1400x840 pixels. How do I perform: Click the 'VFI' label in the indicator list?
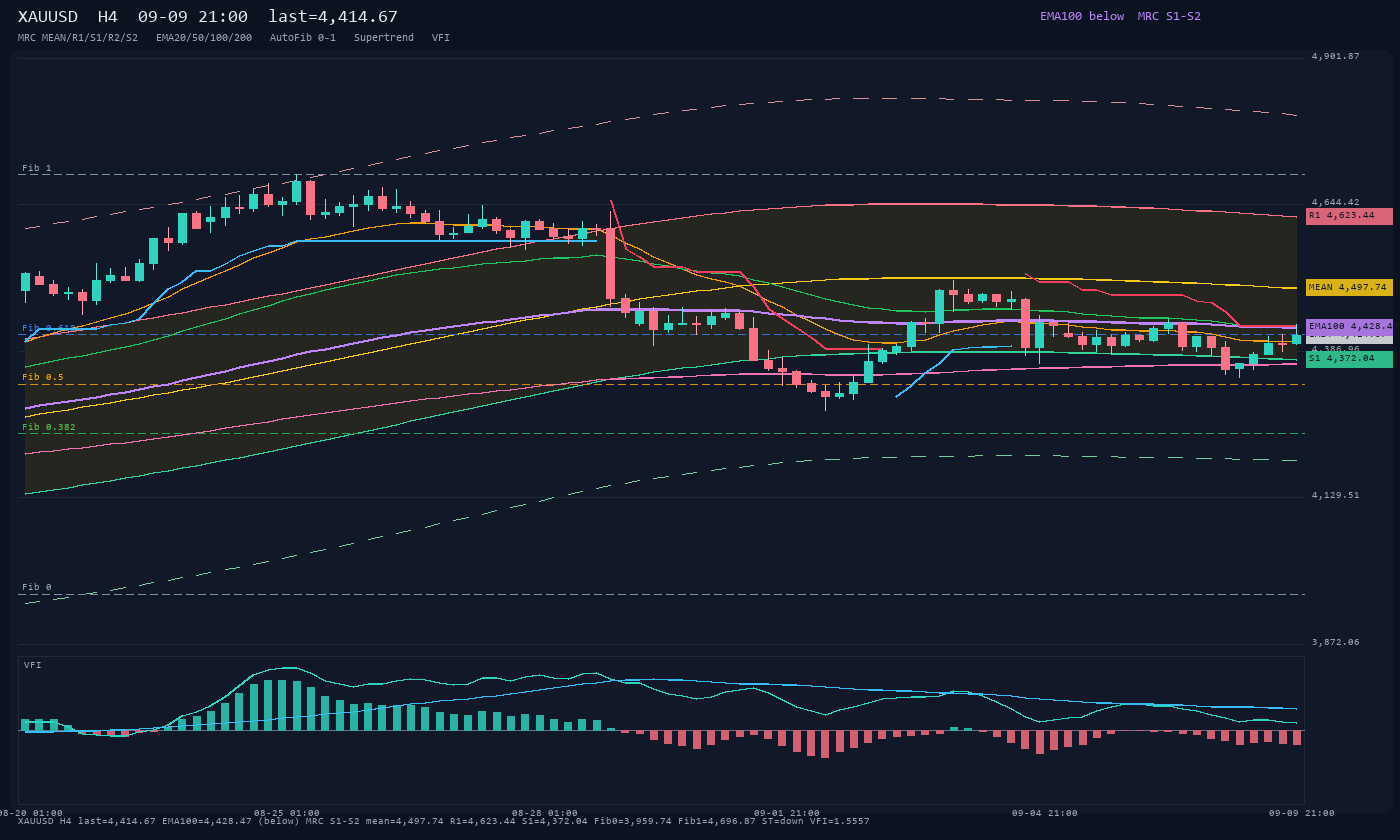coord(441,38)
